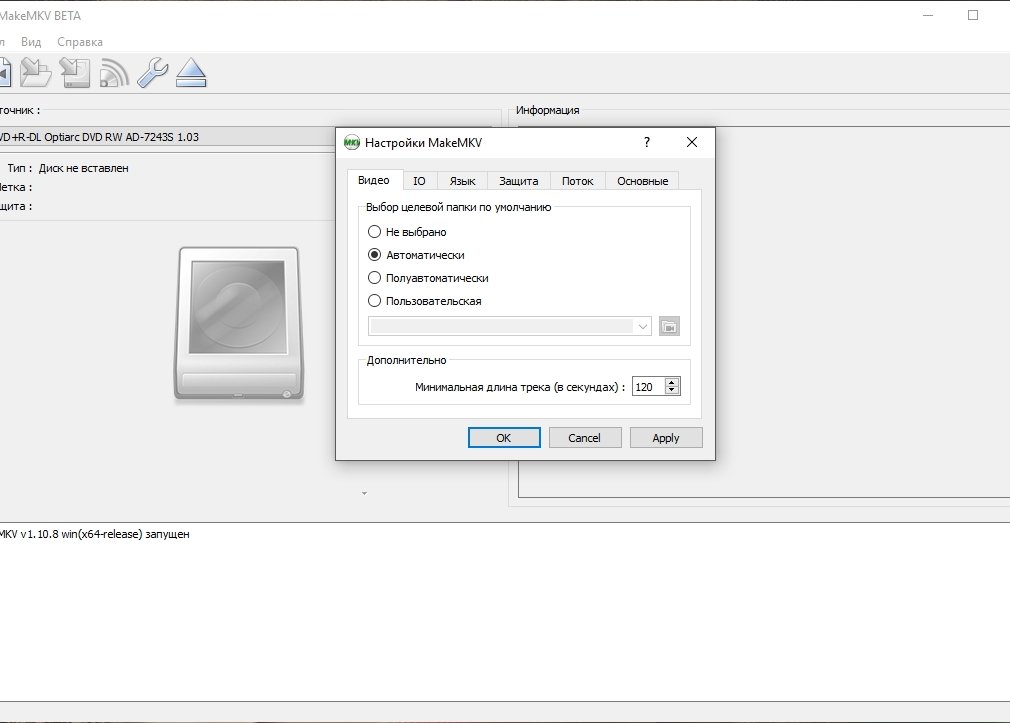Open the 'Вид' menu
1010x723 pixels.
click(31, 42)
